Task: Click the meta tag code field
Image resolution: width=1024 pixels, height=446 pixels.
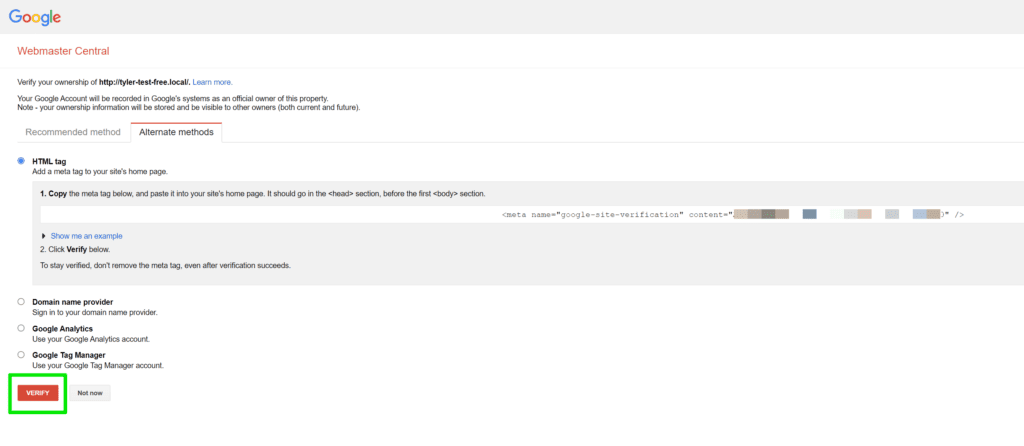Action: pos(532,214)
